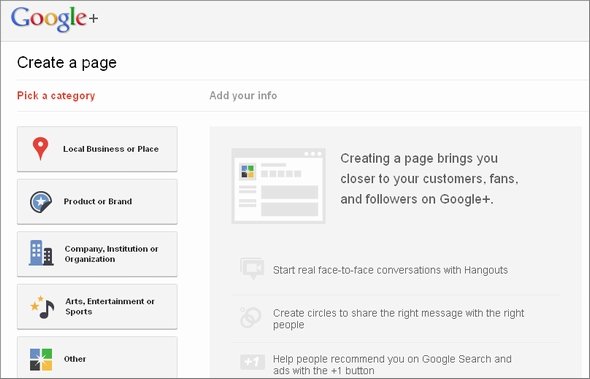Click the Hangouts conversations text
This screenshot has height=379, width=590.
coord(390,270)
